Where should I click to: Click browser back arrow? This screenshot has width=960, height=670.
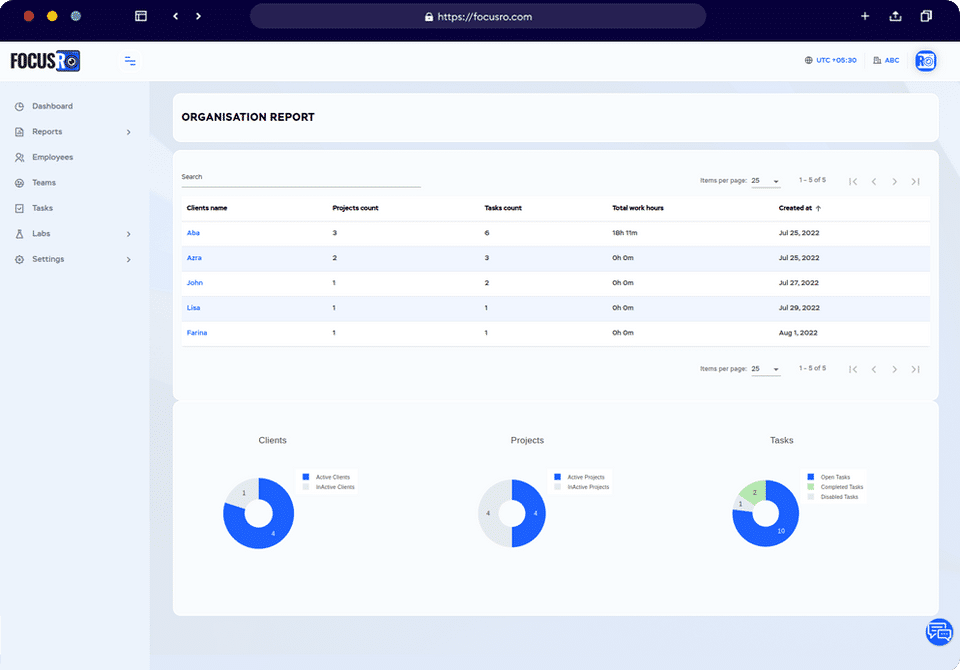(x=176, y=17)
